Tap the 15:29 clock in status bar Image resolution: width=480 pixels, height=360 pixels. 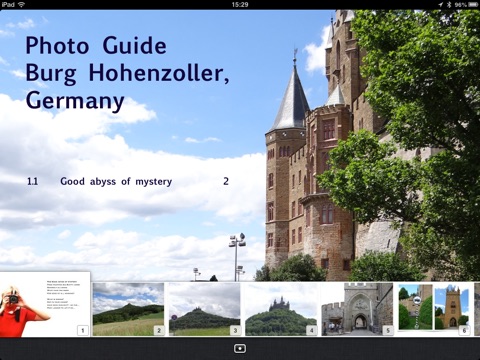click(240, 4)
